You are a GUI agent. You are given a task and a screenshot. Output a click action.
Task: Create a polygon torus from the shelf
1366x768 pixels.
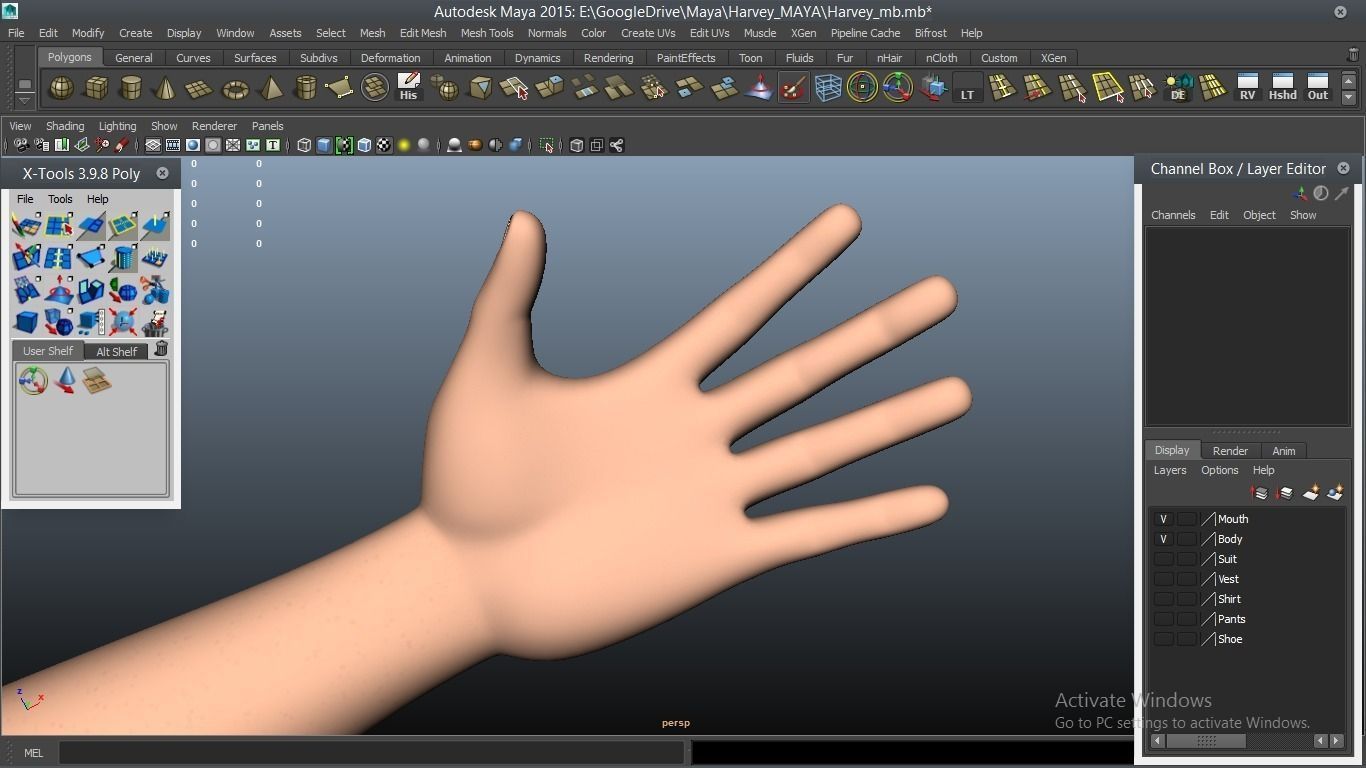point(235,89)
